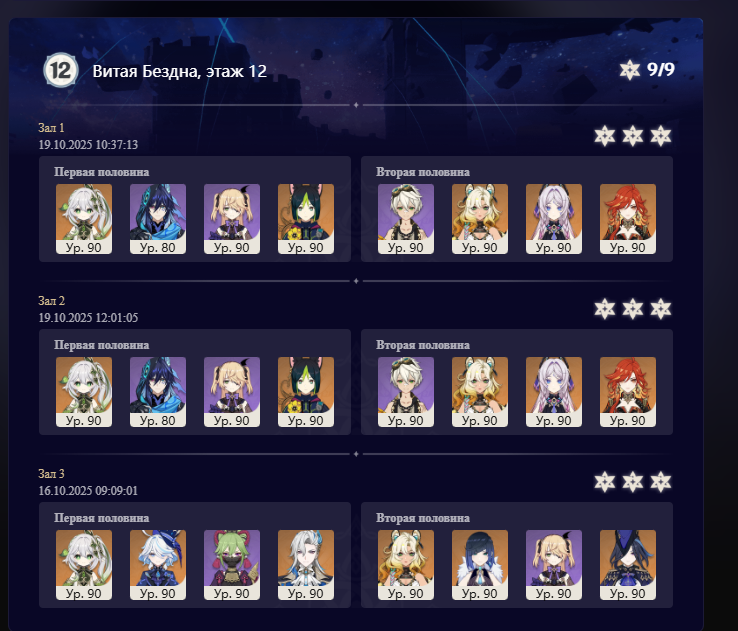Click Kuki Shinobu portrait in Зал 3
The width and height of the screenshot is (738, 631).
click(x=232, y=565)
